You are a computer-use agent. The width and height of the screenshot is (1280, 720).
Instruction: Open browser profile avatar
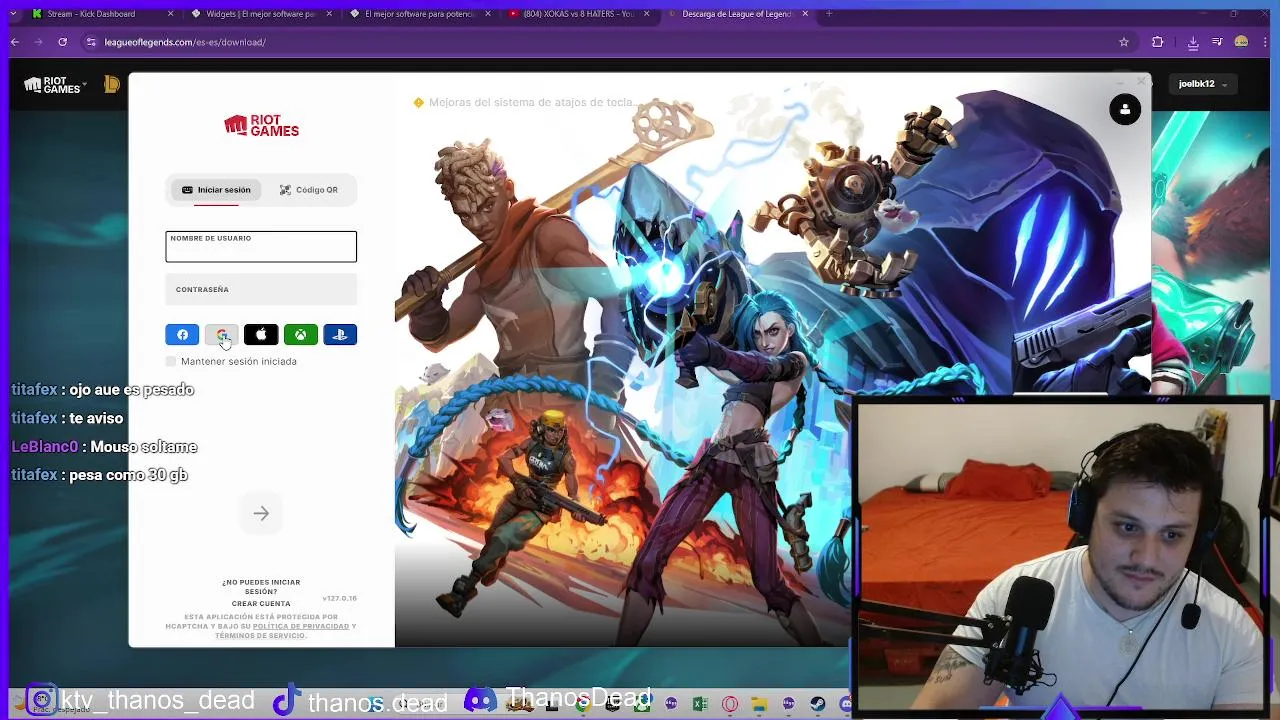point(1241,42)
